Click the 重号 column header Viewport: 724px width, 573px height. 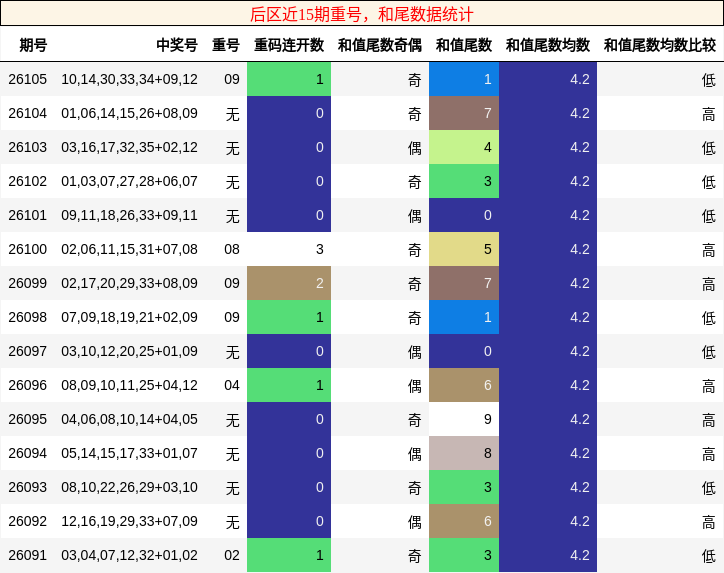coord(226,45)
